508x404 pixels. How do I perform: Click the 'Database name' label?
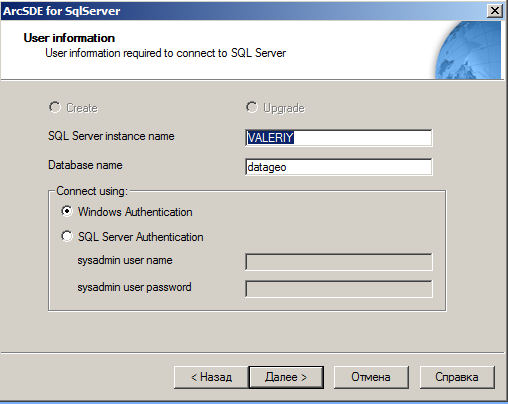coord(85,165)
